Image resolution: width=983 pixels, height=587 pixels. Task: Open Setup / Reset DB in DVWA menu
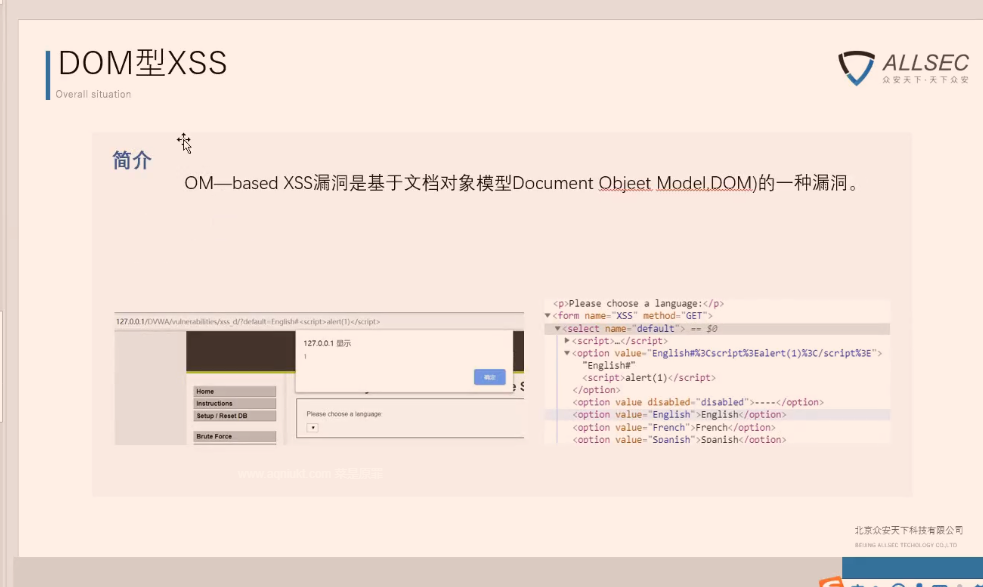point(234,416)
